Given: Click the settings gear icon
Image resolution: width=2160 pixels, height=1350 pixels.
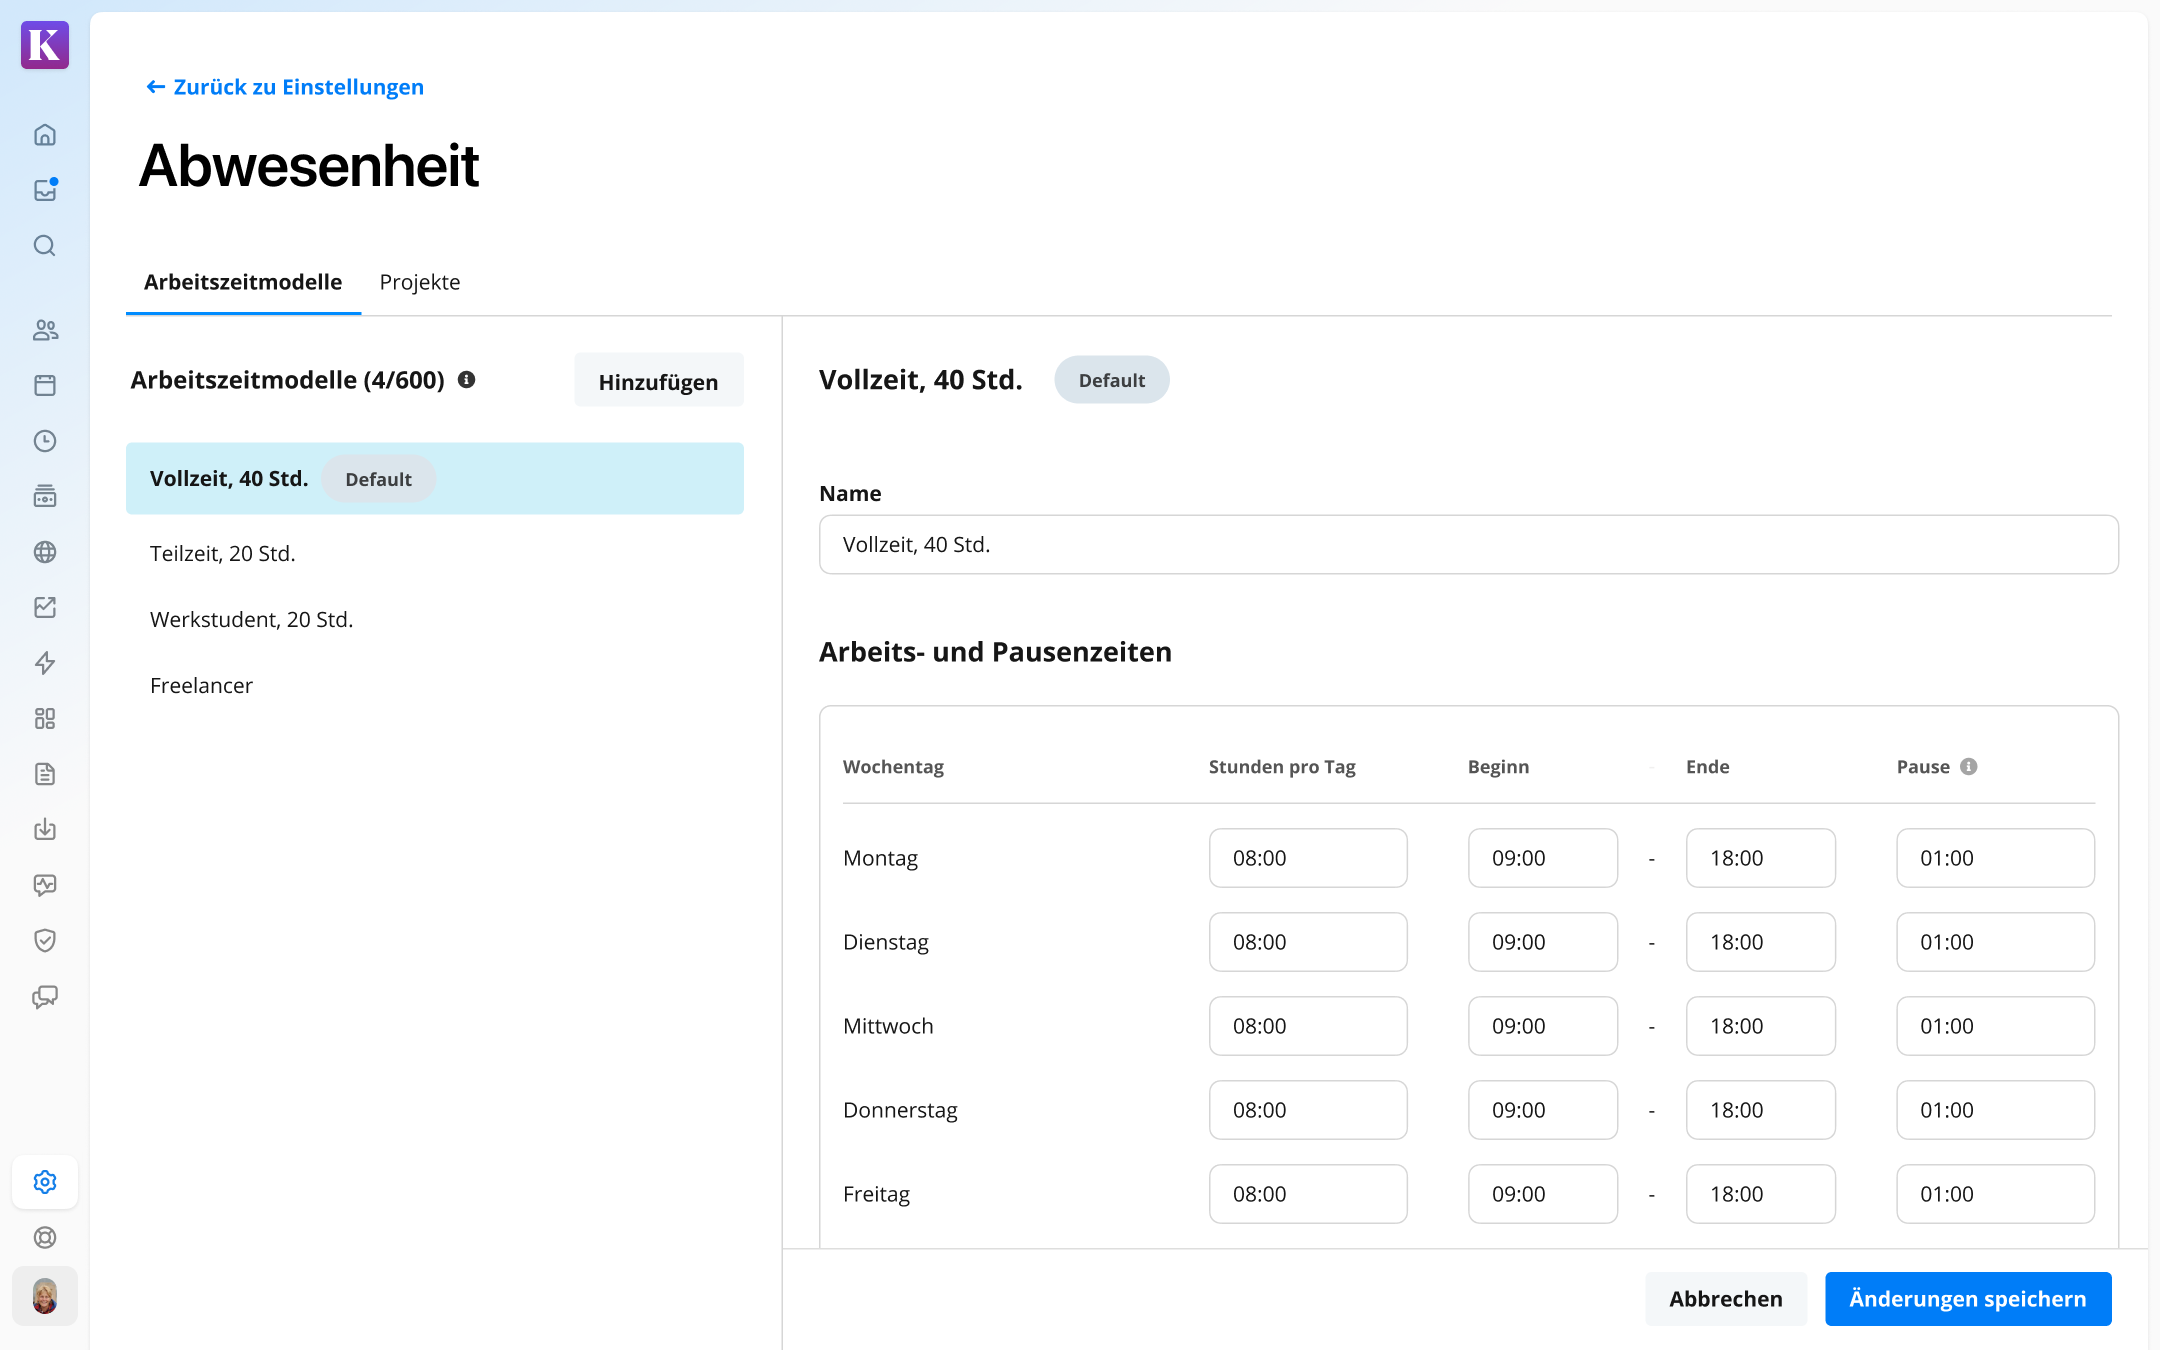Looking at the screenshot, I should pos(45,1182).
